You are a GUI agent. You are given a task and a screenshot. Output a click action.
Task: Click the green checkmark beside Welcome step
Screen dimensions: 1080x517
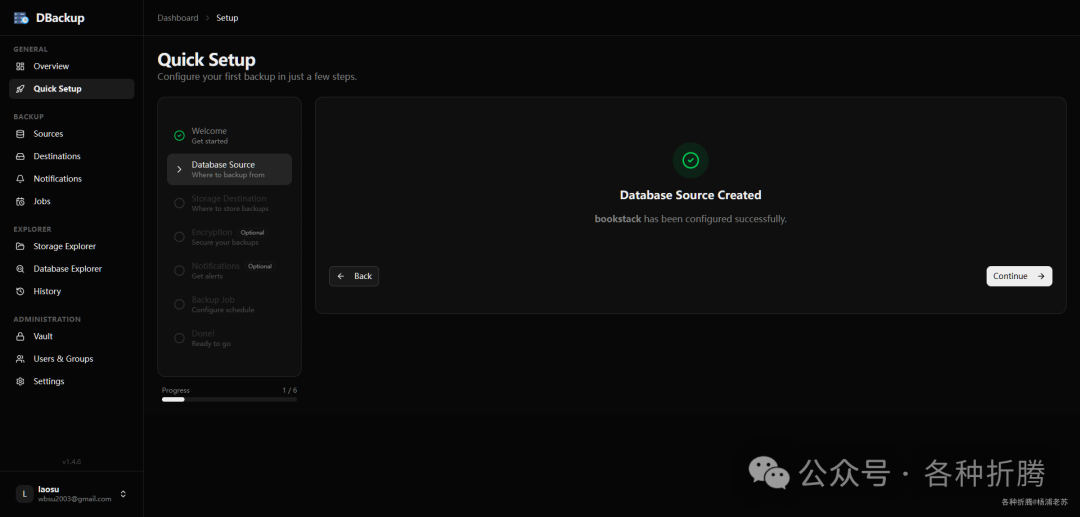coord(179,136)
